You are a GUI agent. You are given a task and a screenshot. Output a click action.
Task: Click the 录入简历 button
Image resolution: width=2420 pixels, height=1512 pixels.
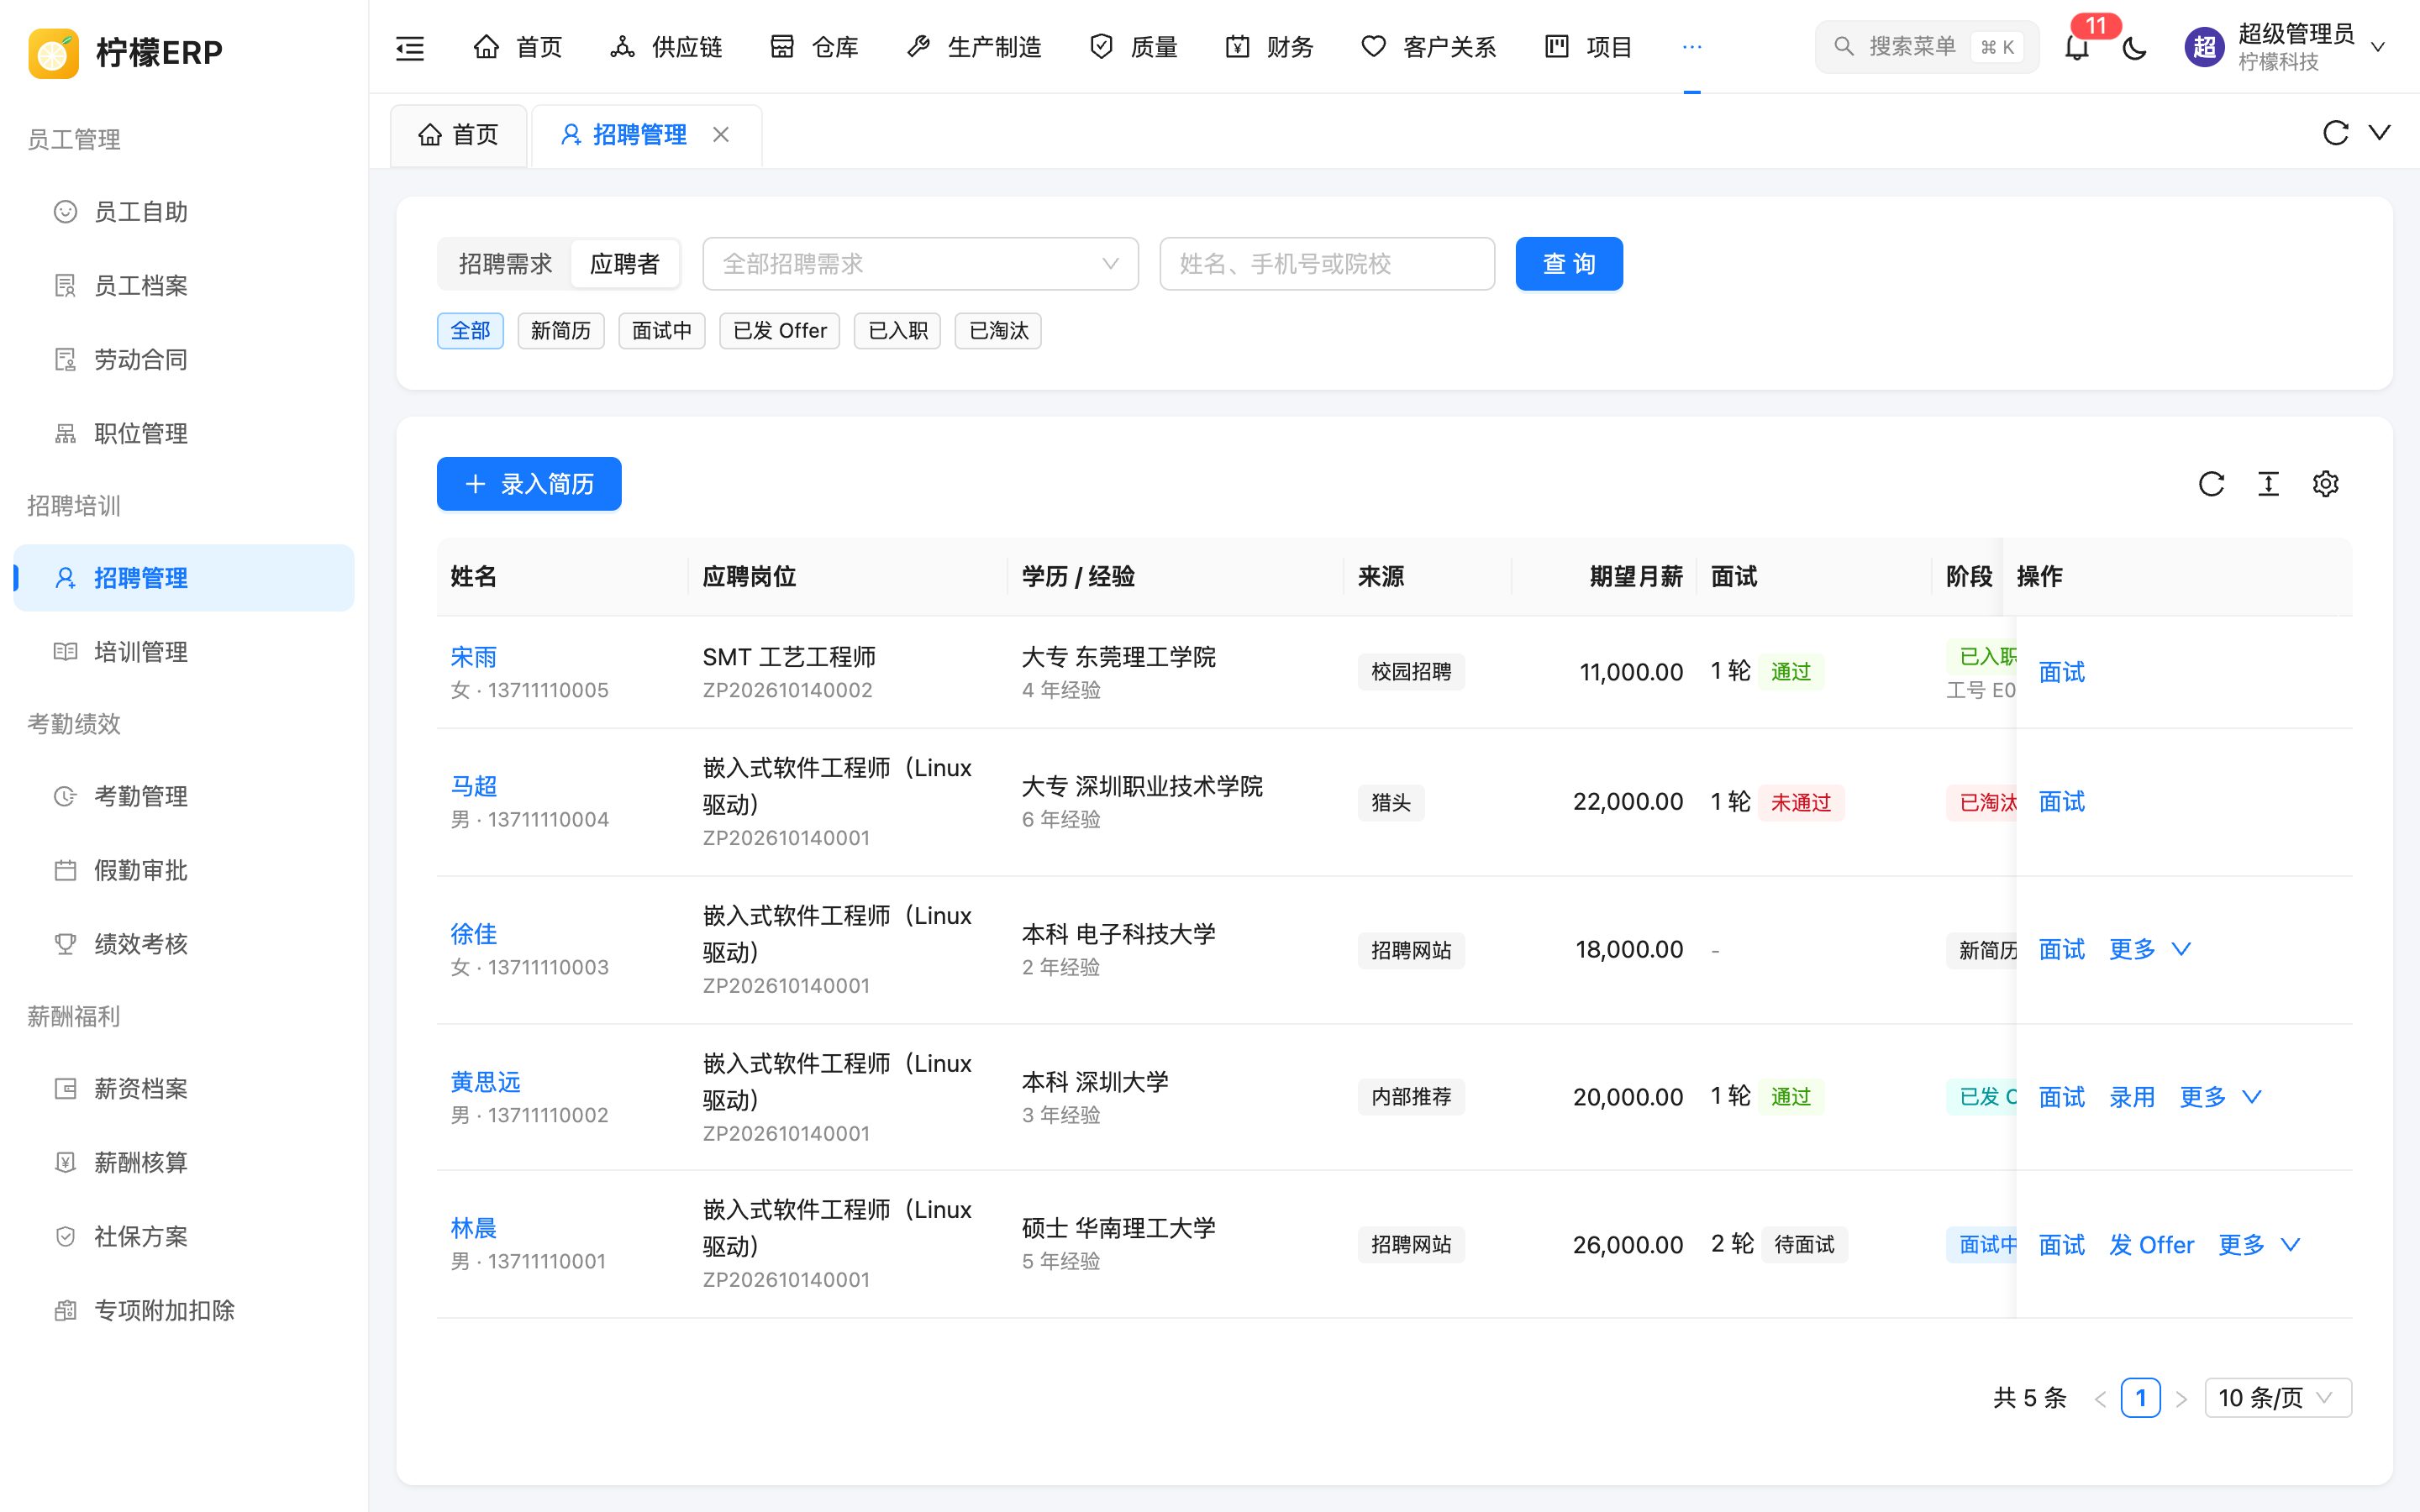click(529, 484)
